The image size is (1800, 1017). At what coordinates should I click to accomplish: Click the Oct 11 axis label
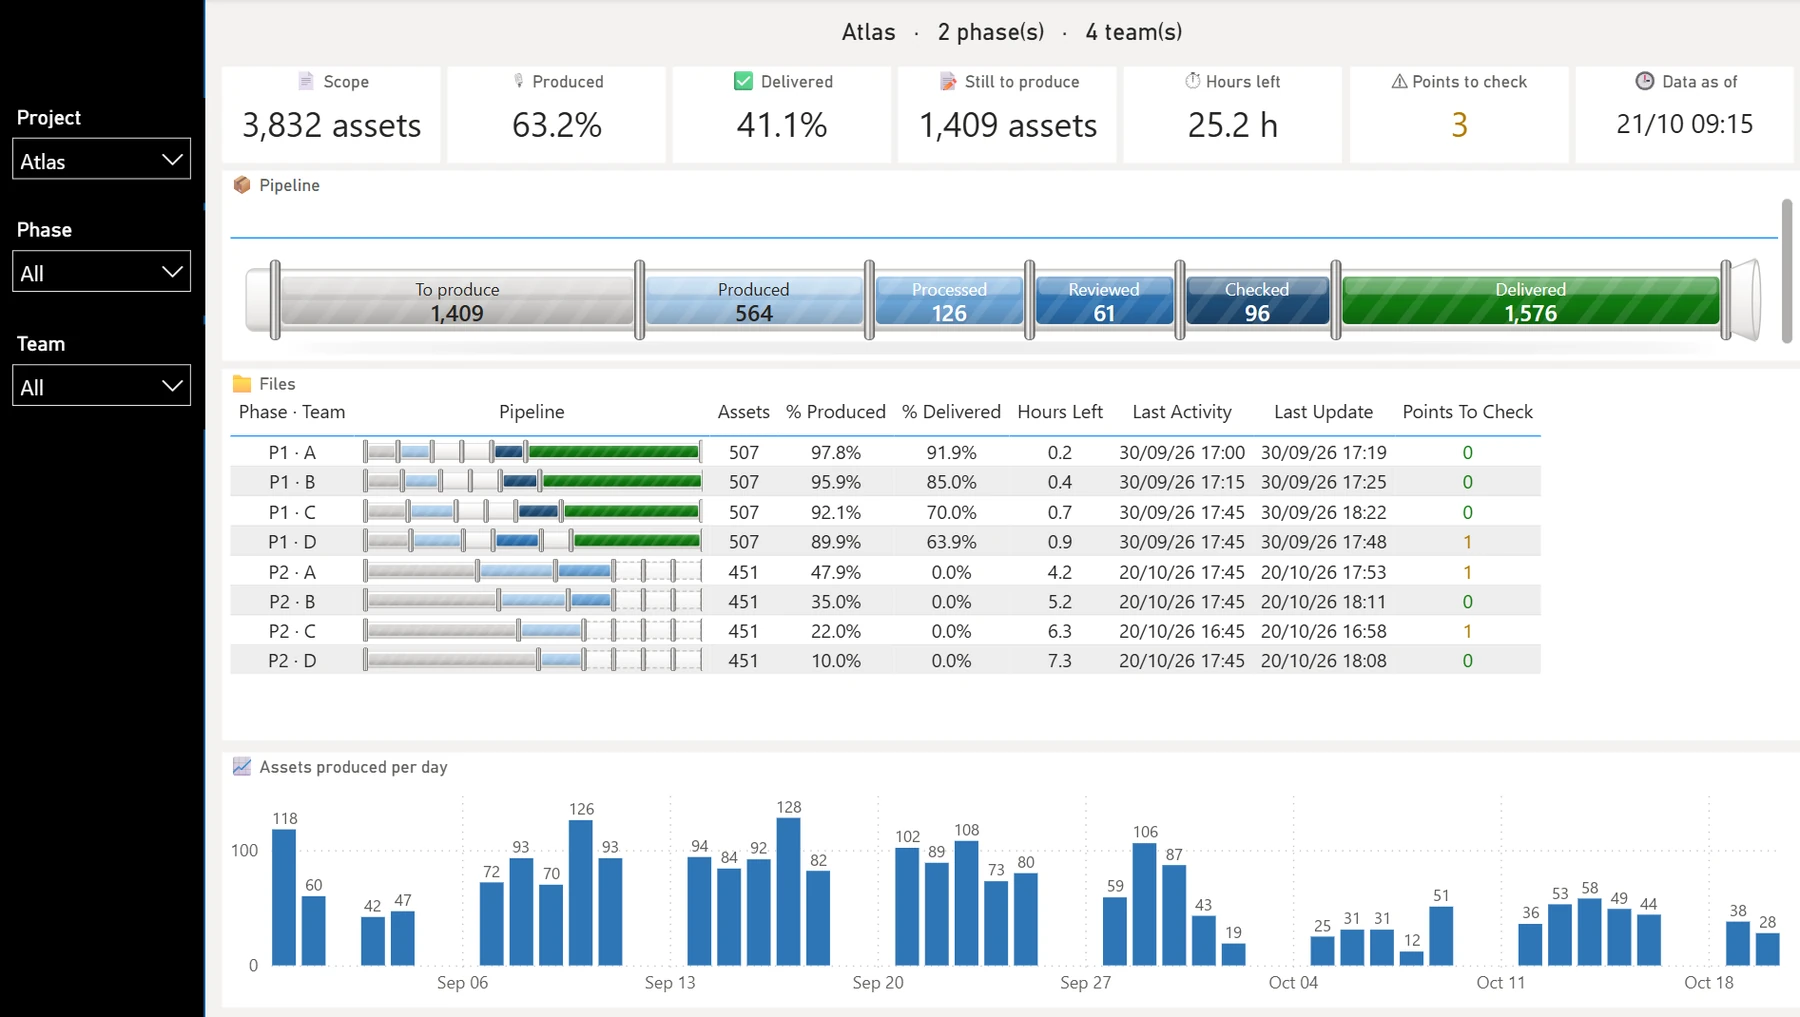pos(1501,983)
